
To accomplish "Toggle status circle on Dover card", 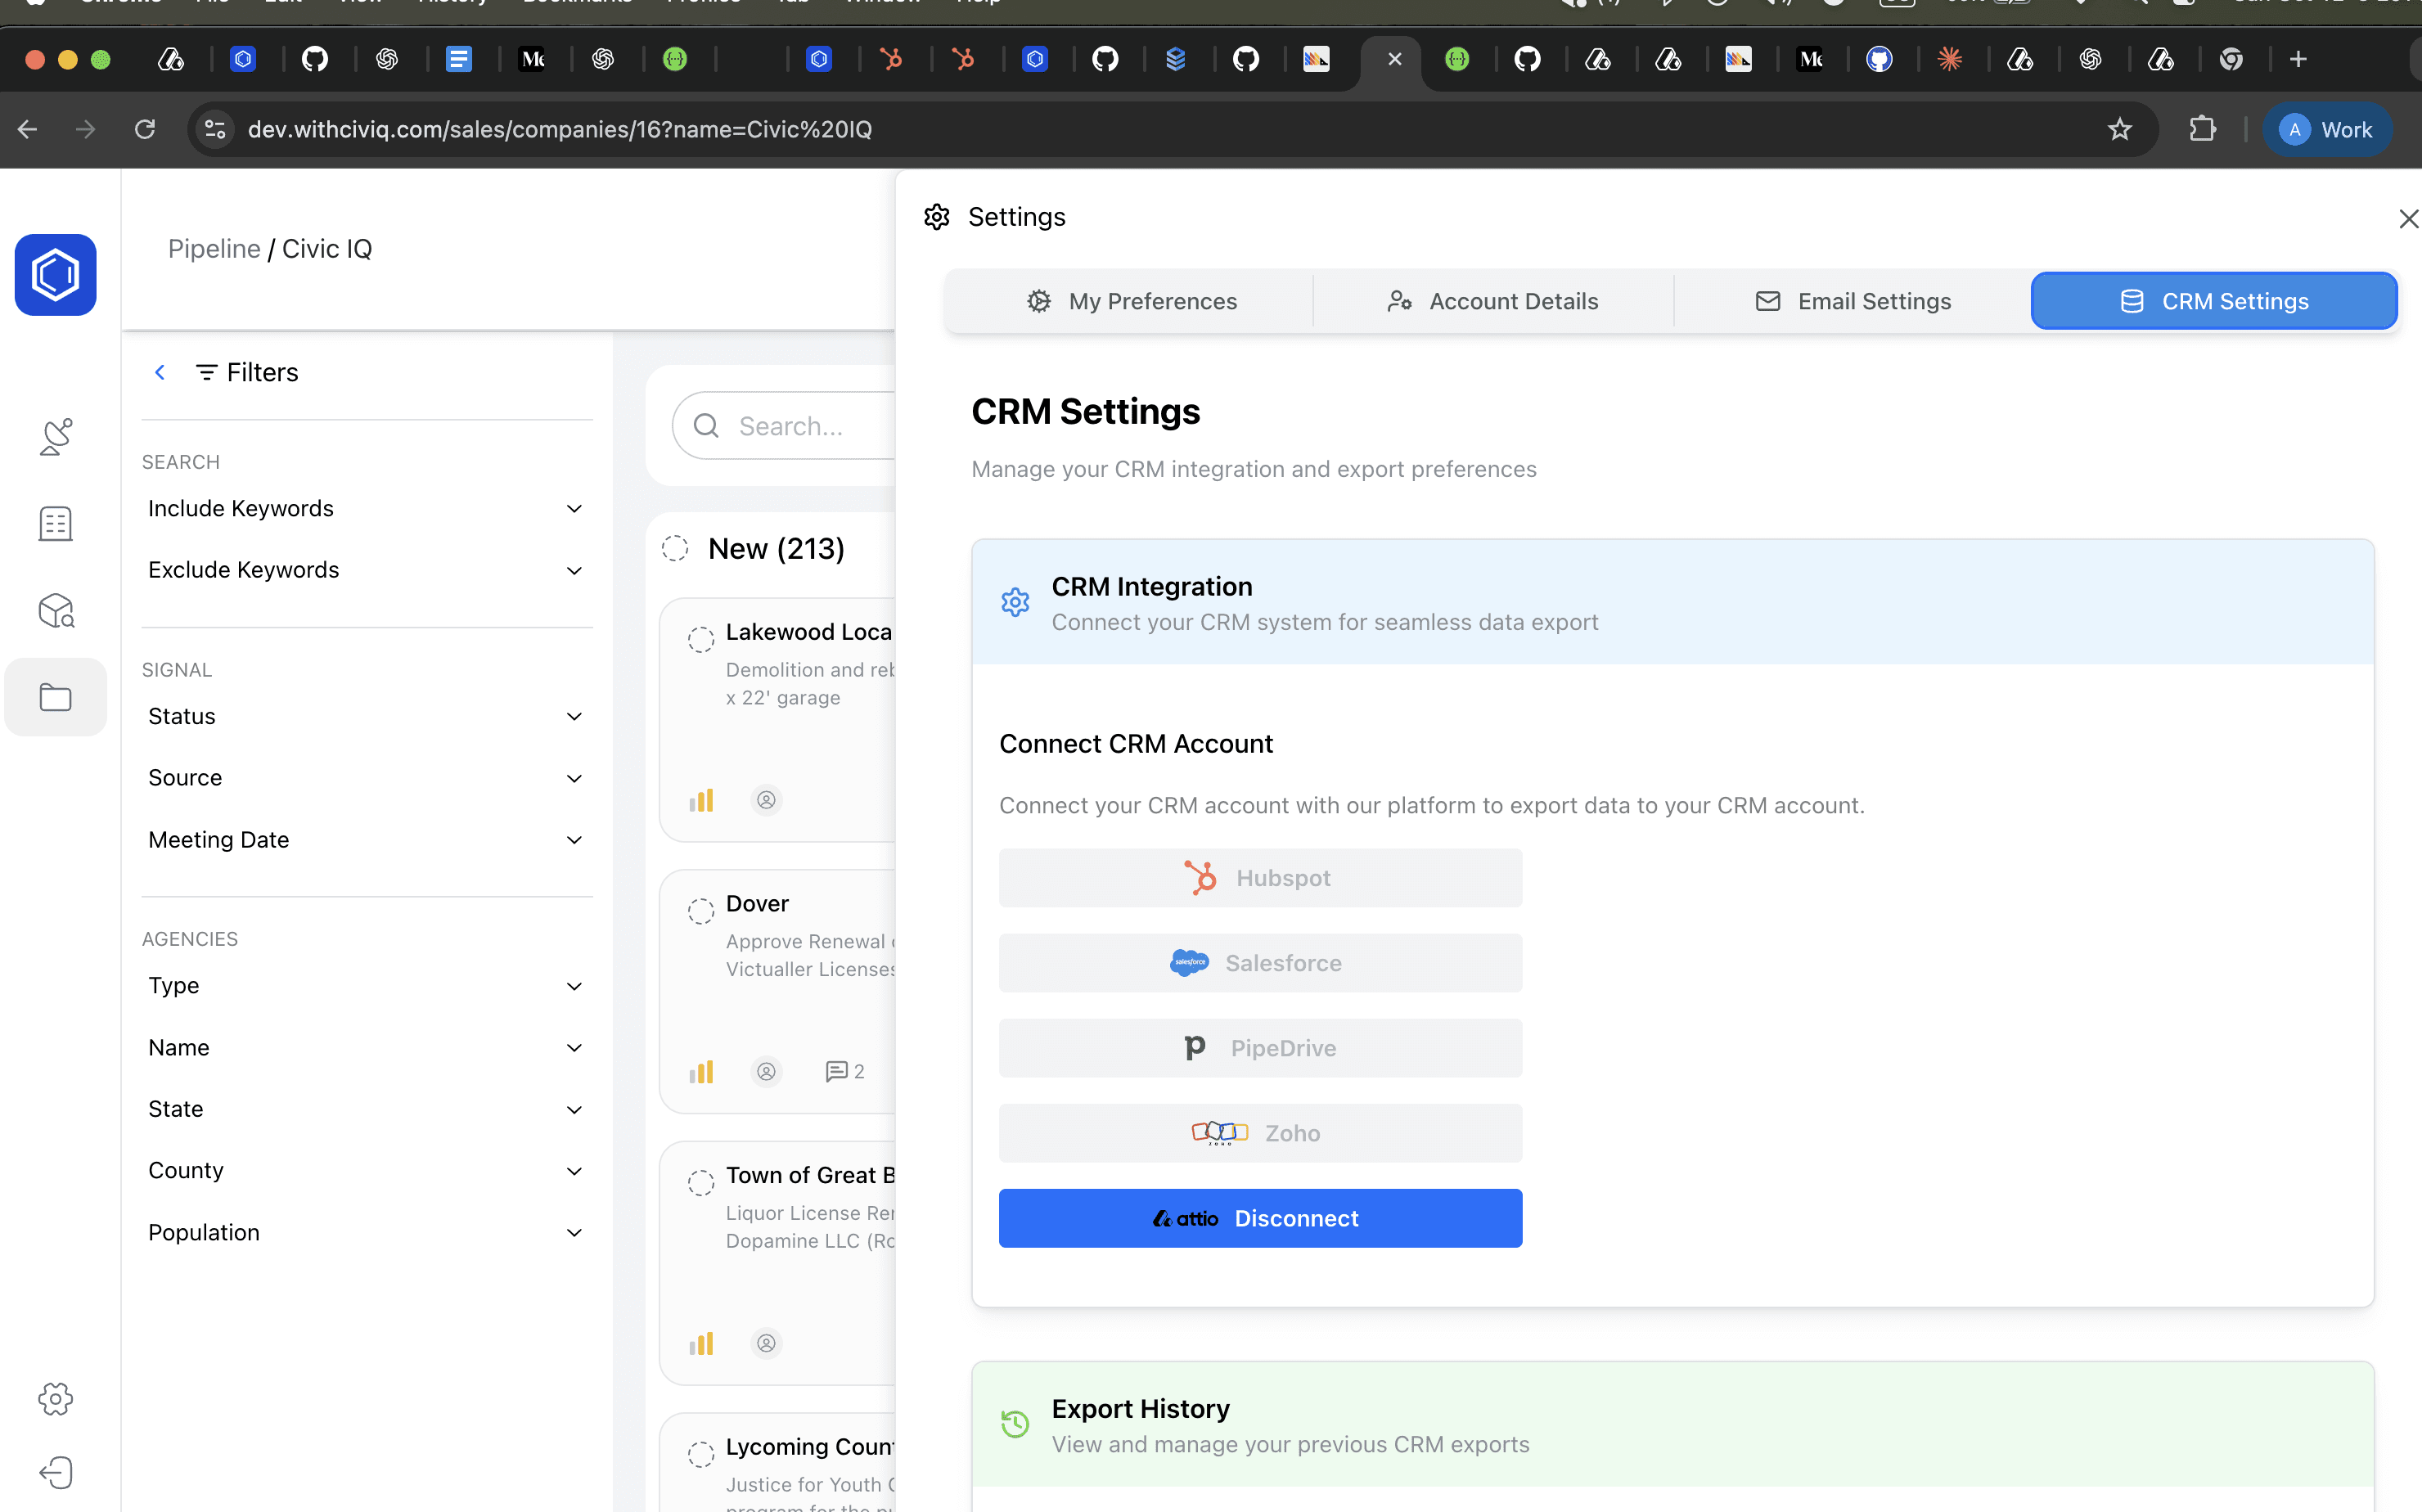I will (701, 910).
